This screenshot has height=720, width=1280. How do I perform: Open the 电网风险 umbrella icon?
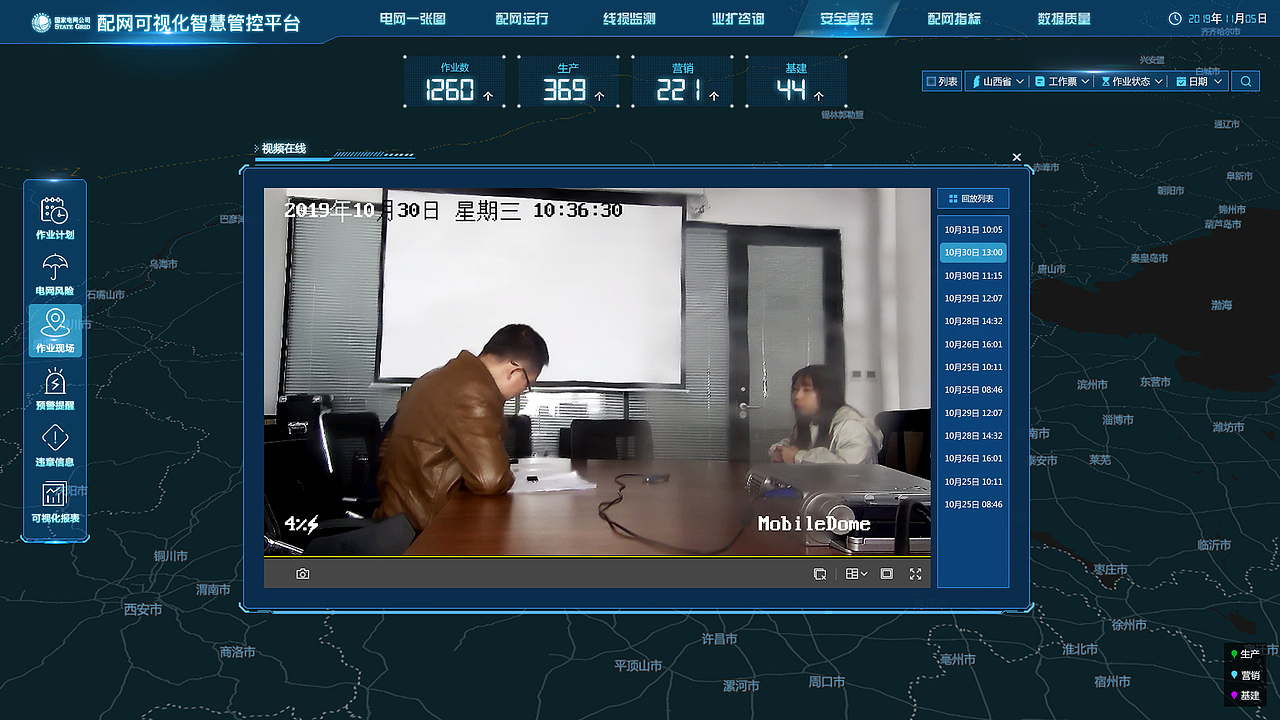55,267
